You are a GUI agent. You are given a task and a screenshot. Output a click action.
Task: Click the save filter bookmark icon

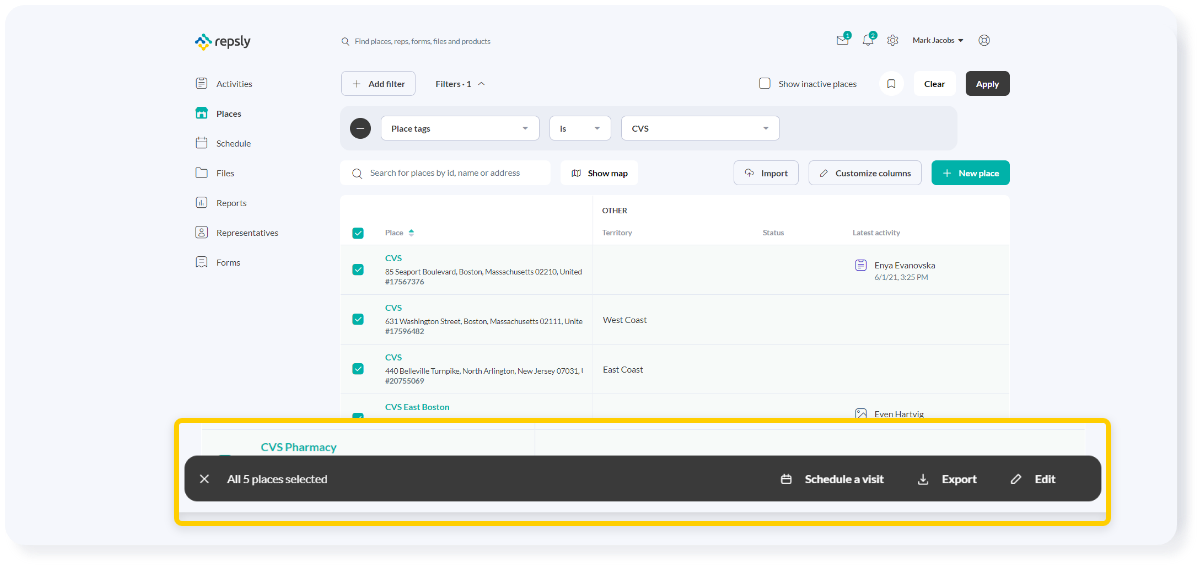891,84
